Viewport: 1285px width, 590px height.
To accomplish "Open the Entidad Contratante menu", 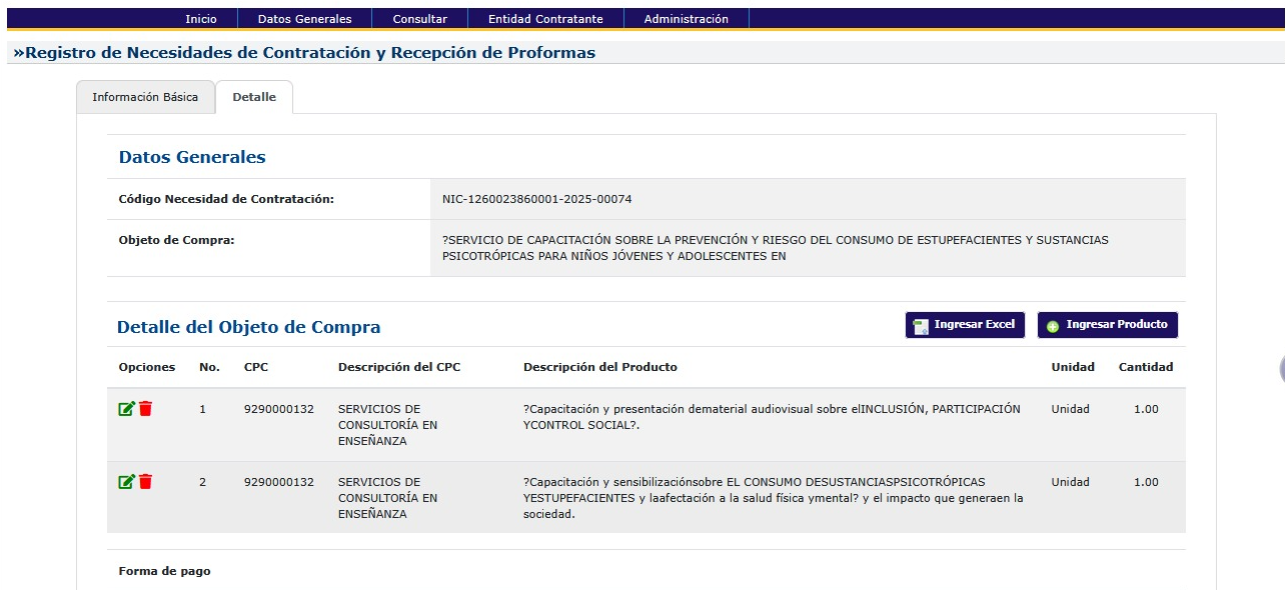I will (545, 19).
